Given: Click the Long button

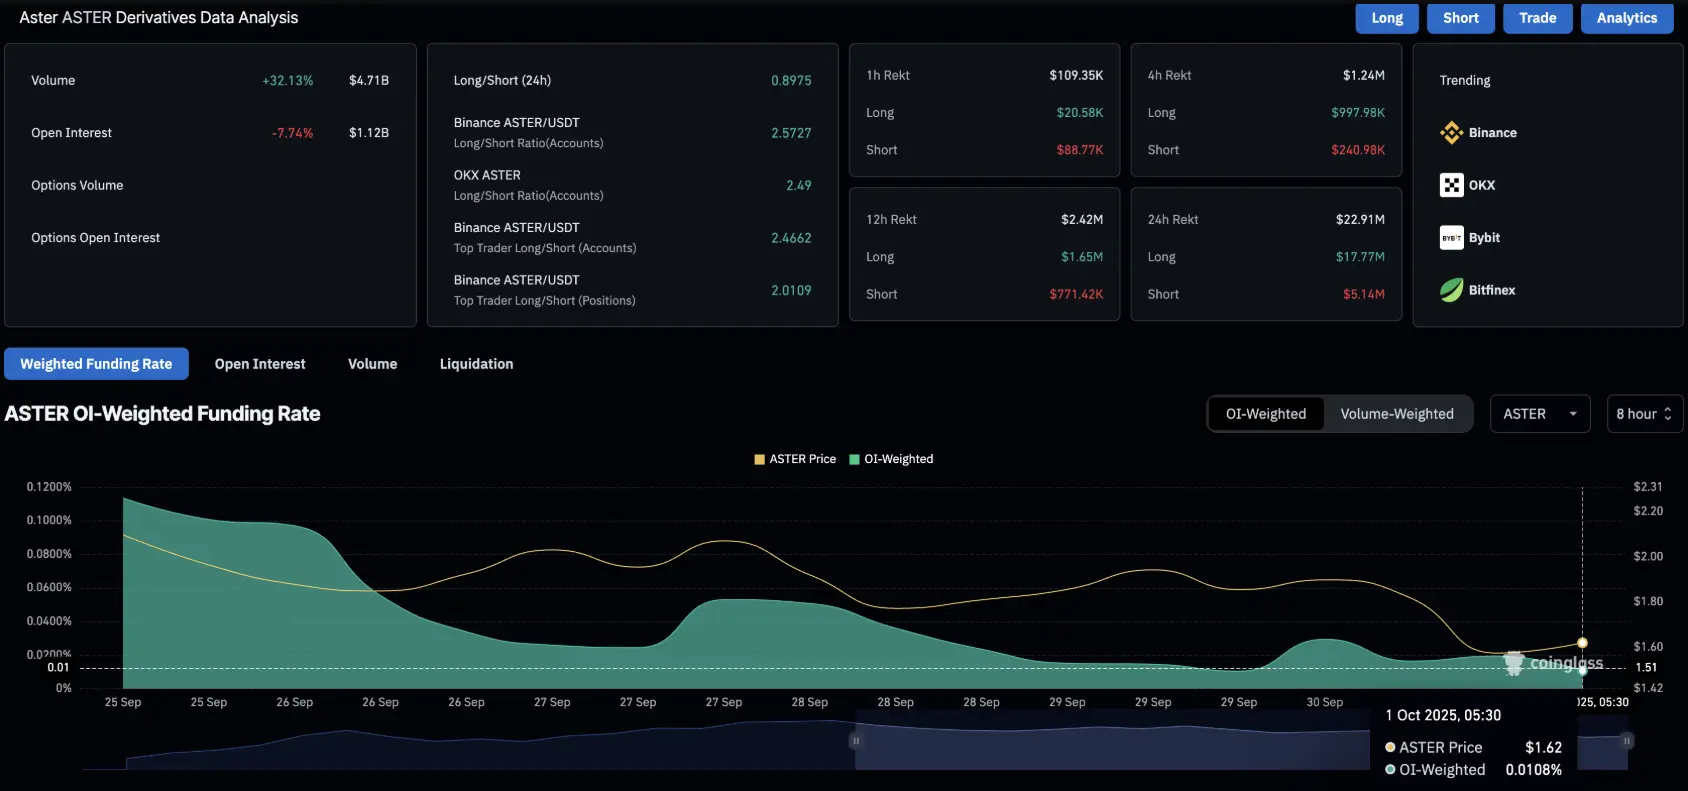Looking at the screenshot, I should (x=1386, y=18).
